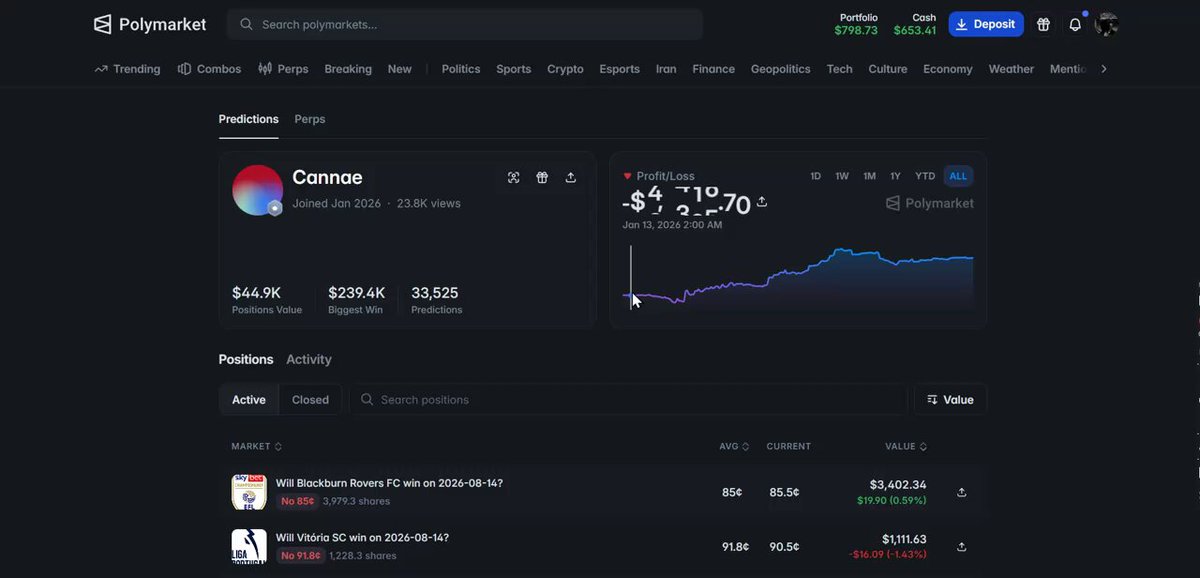
Task: Open the Crypto category
Action: [x=565, y=69]
